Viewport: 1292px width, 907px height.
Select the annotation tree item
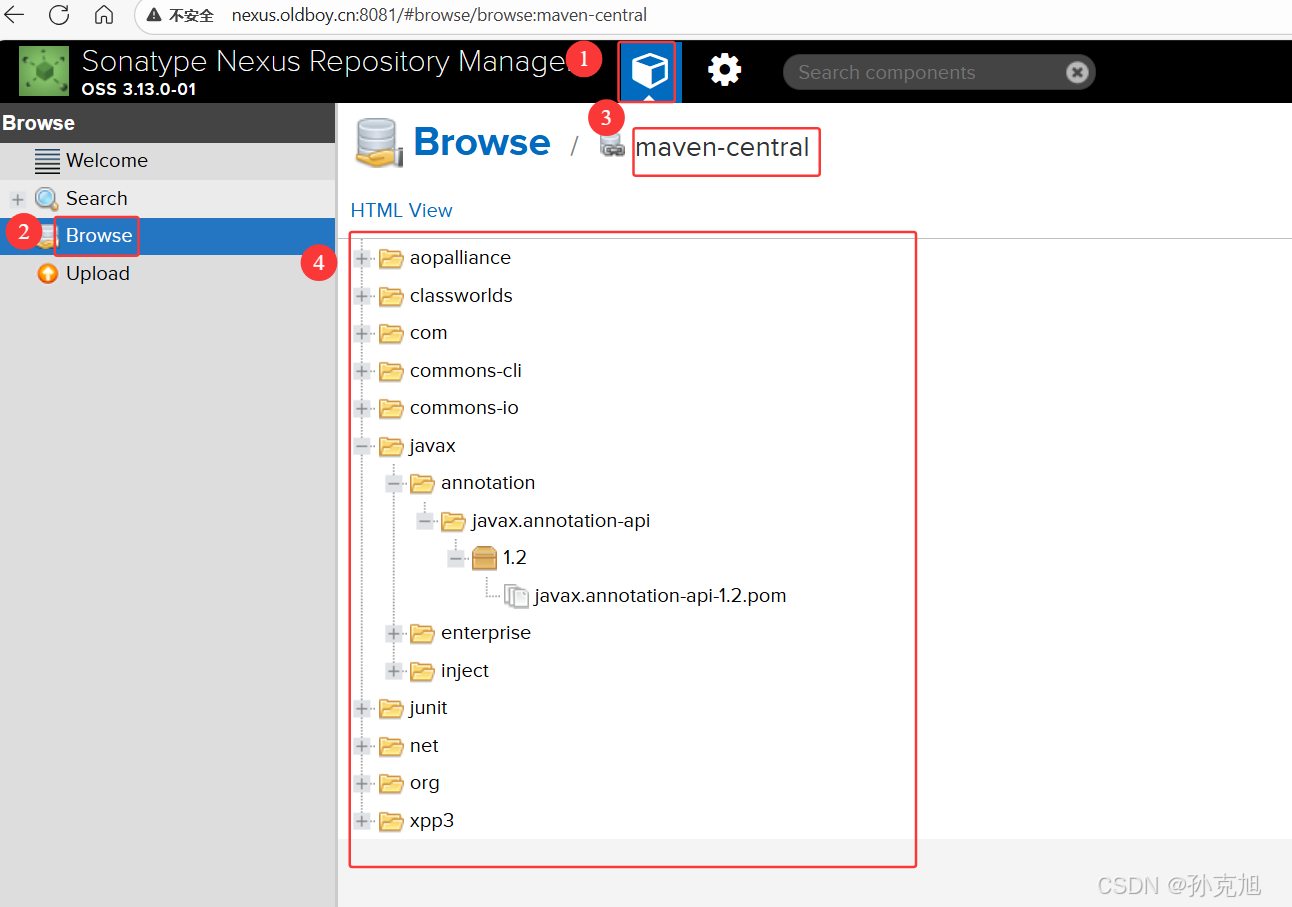click(488, 483)
